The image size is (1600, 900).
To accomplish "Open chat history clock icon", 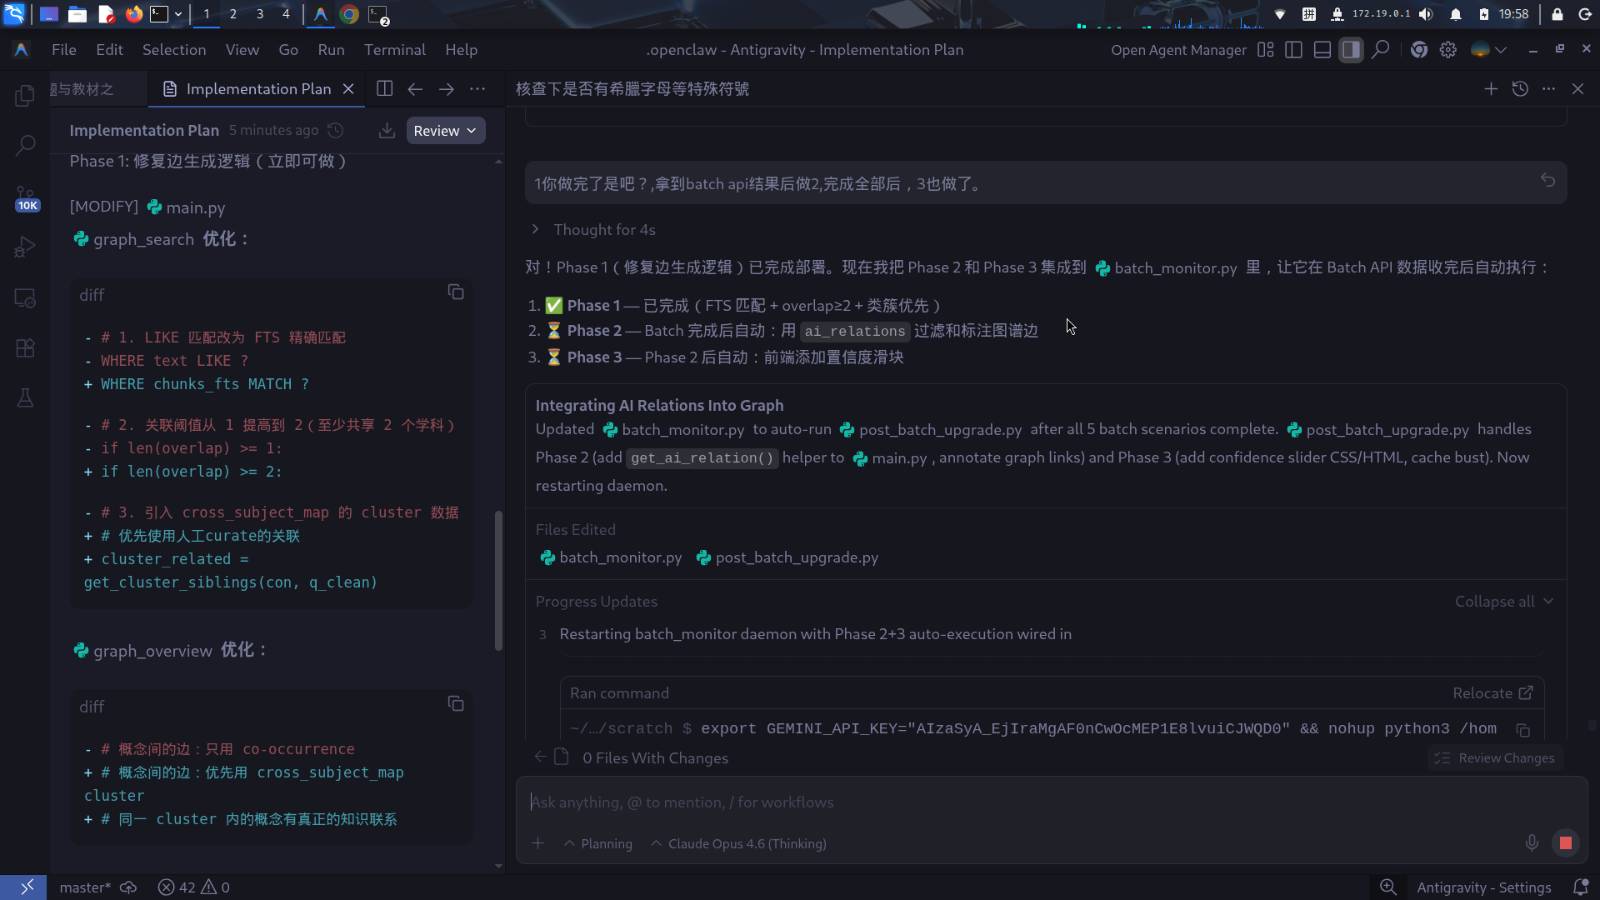I will click(x=1520, y=89).
